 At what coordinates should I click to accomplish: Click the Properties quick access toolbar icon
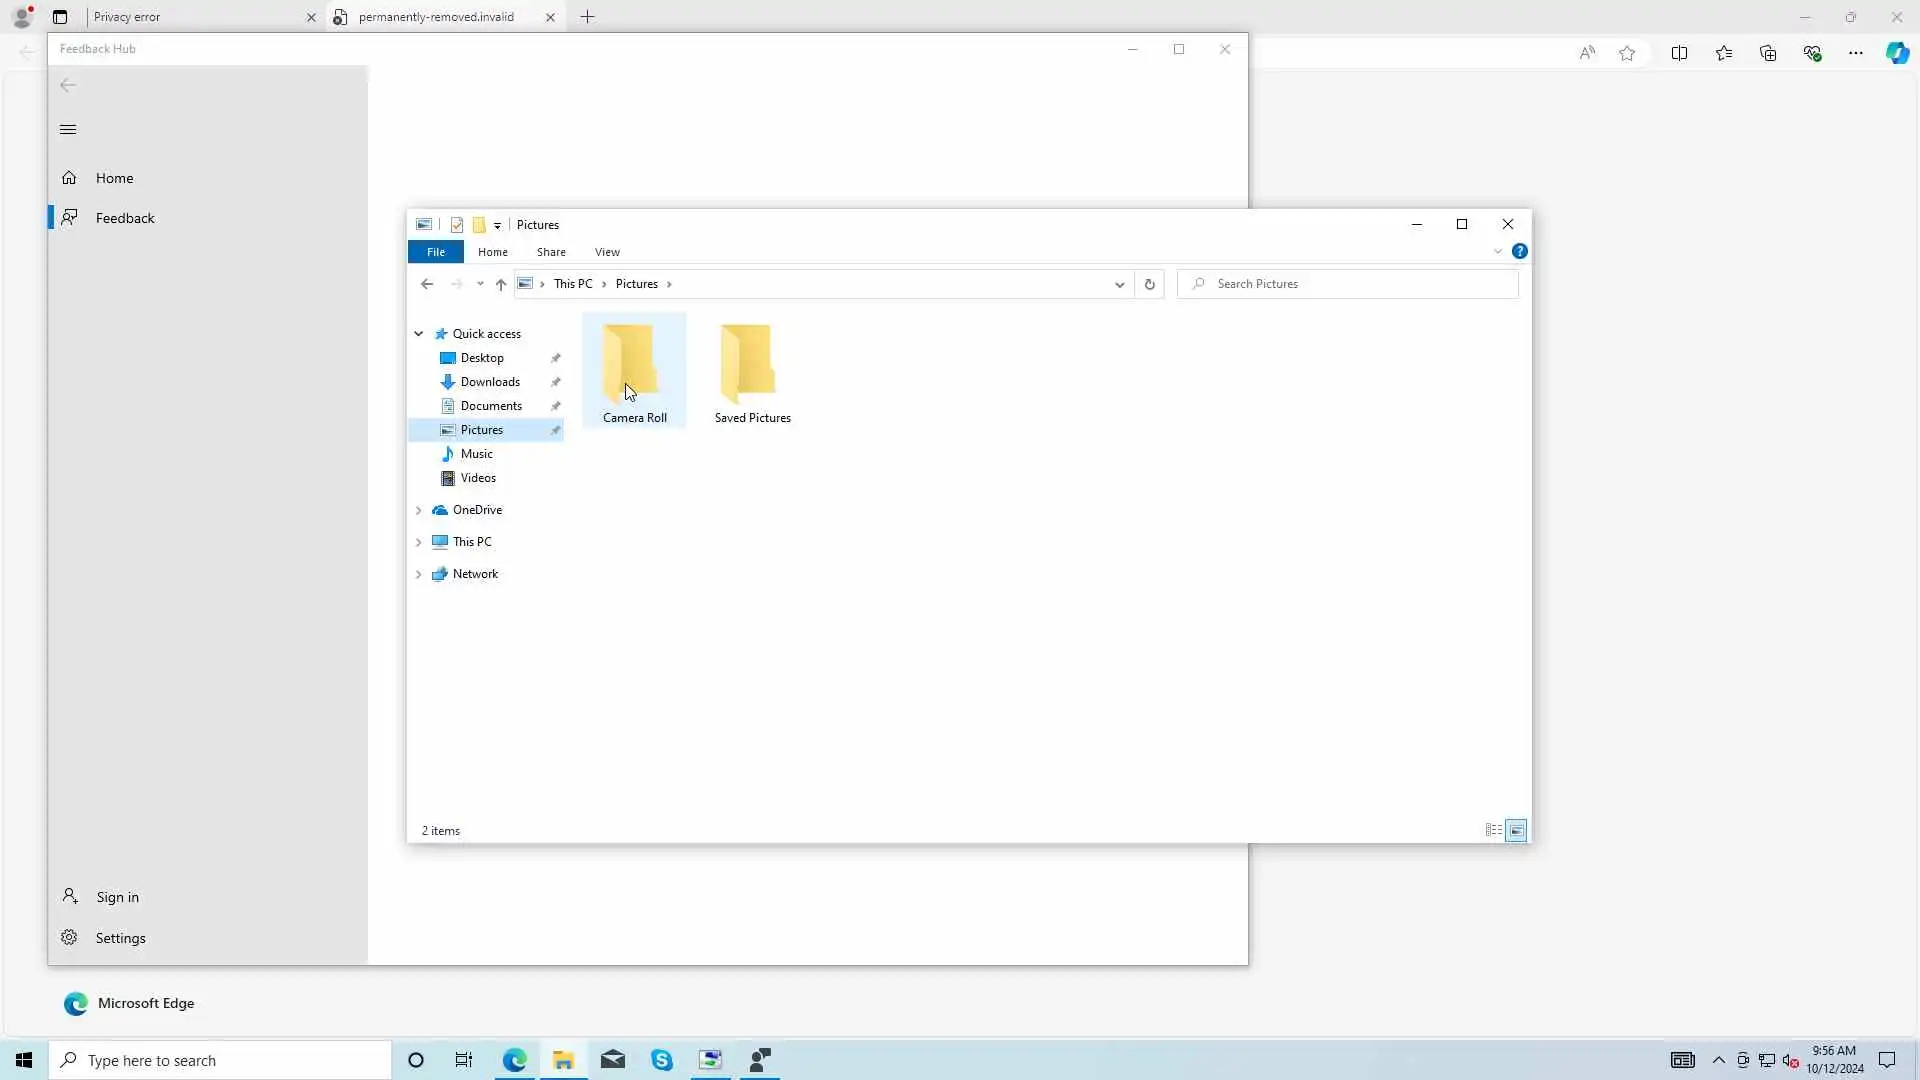pyautogui.click(x=457, y=225)
